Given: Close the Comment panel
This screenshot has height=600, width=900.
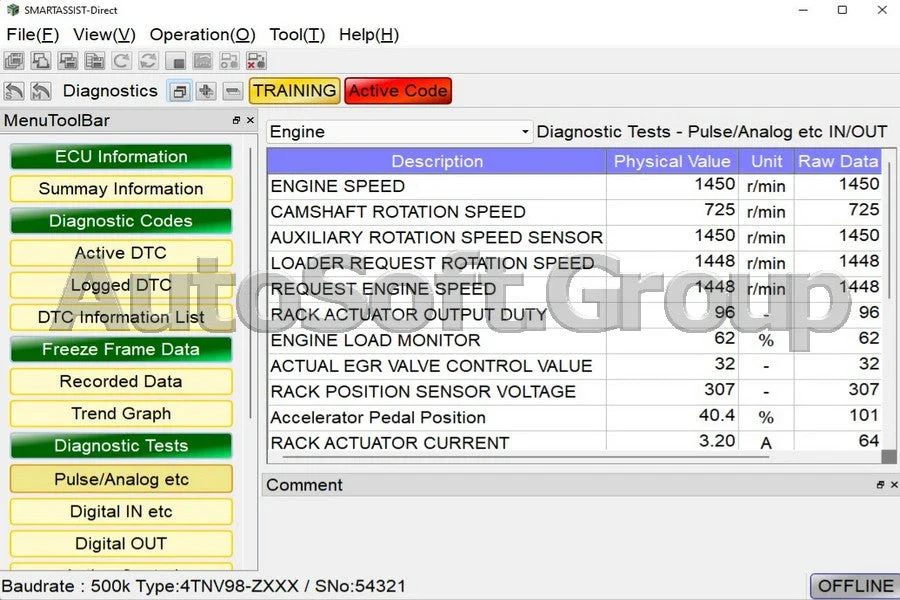Looking at the screenshot, I should [x=894, y=485].
